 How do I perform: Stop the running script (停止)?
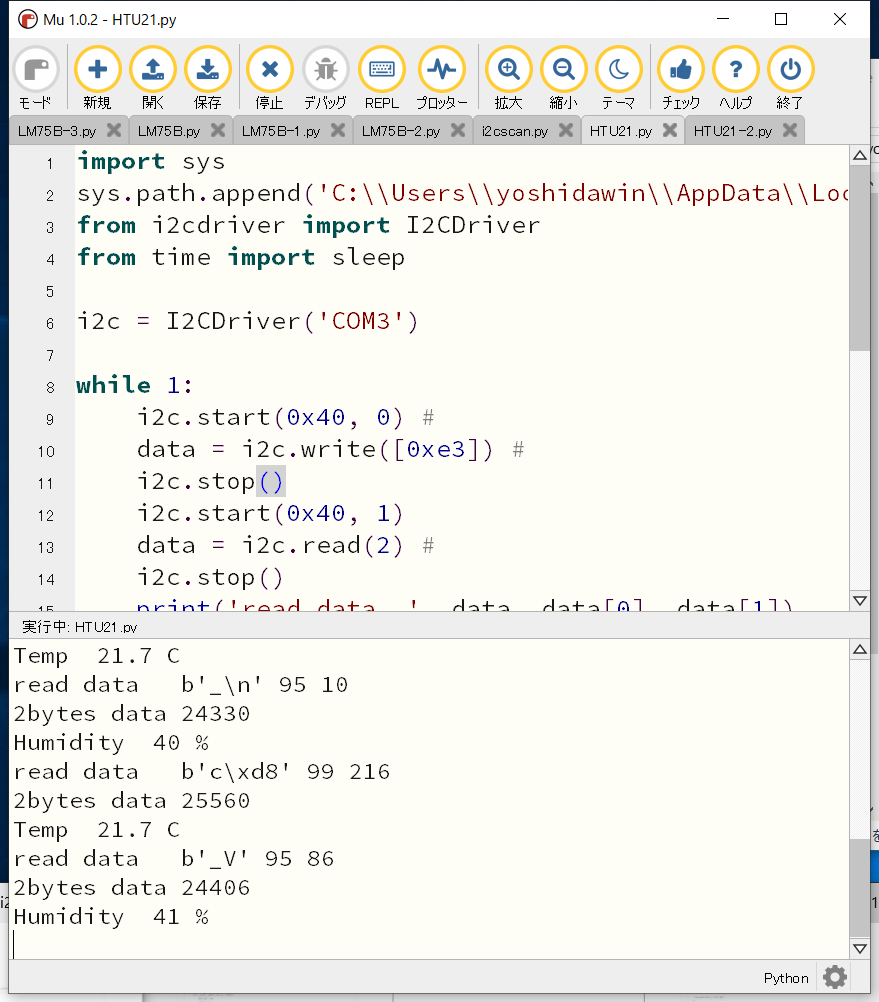click(x=270, y=79)
